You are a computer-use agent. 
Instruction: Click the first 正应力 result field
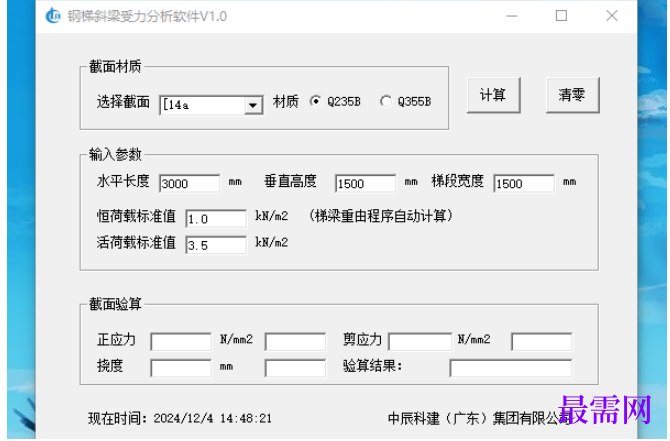[181, 342]
